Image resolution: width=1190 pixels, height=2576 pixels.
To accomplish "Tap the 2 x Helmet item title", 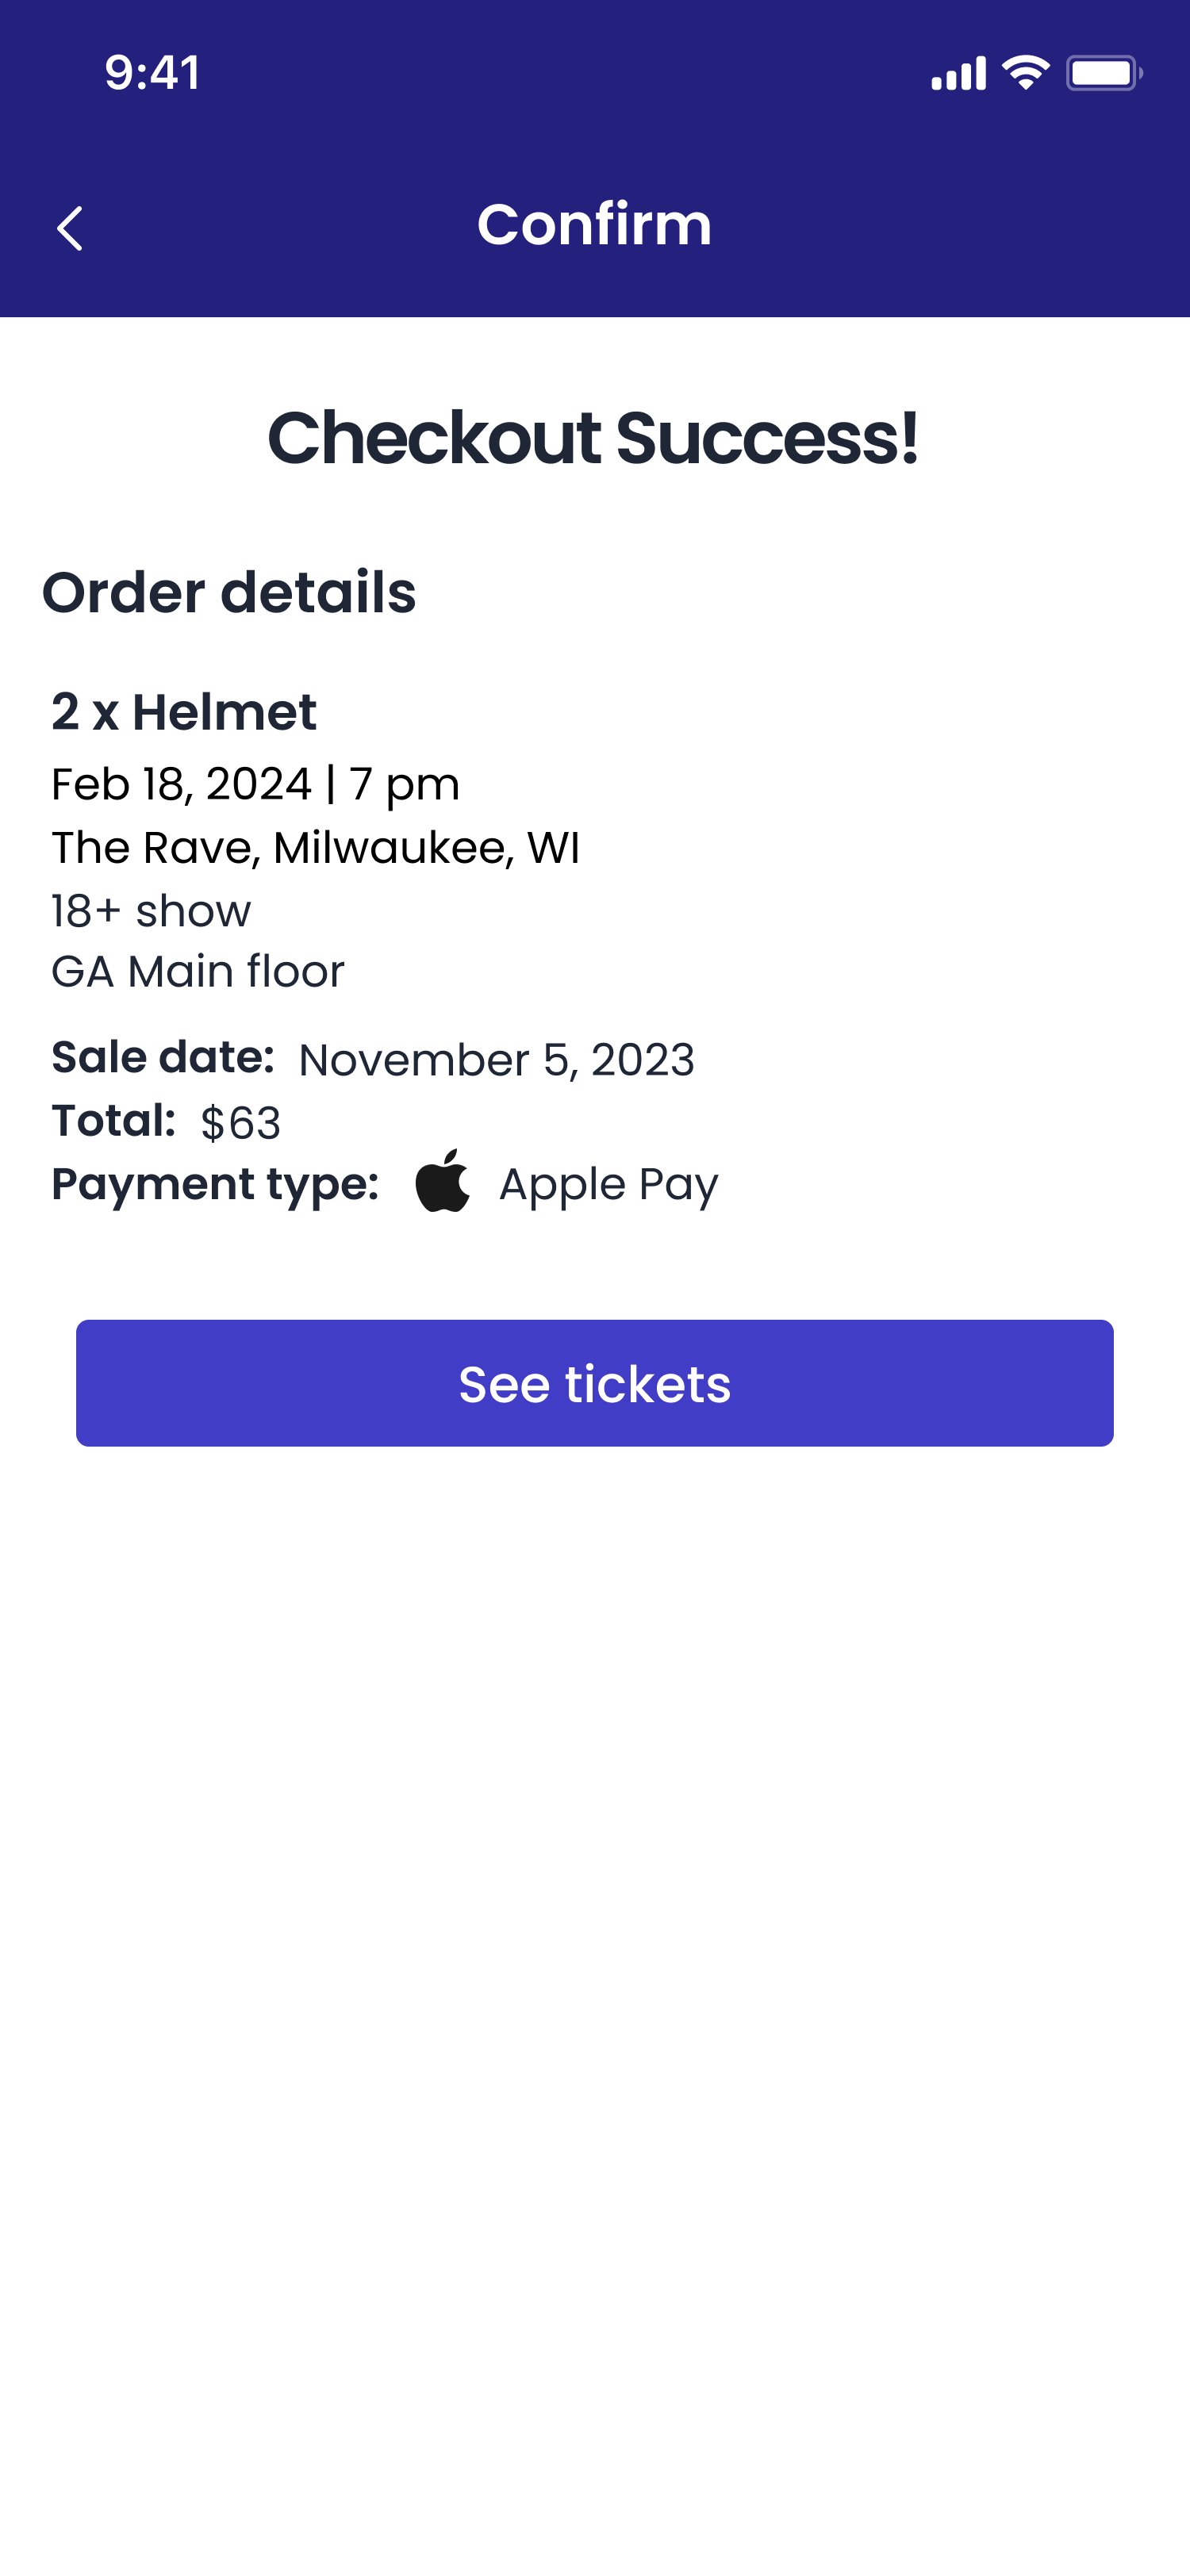I will coord(184,712).
